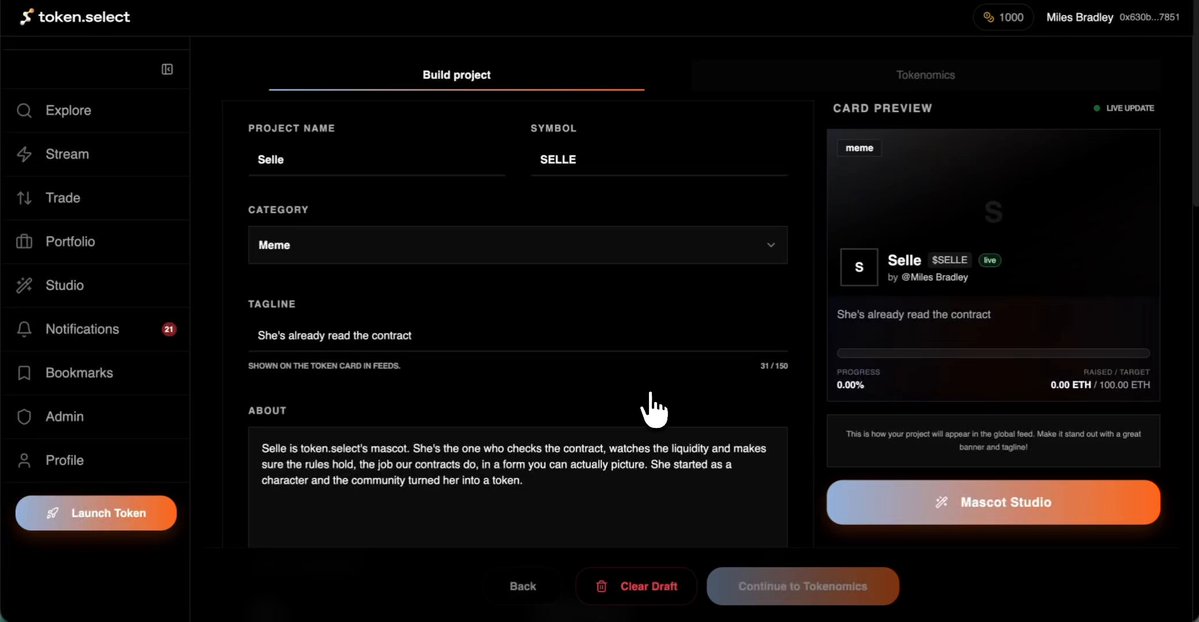The height and width of the screenshot is (622, 1199).
Task: Clear the draft with Clear Draft
Action: 636,586
